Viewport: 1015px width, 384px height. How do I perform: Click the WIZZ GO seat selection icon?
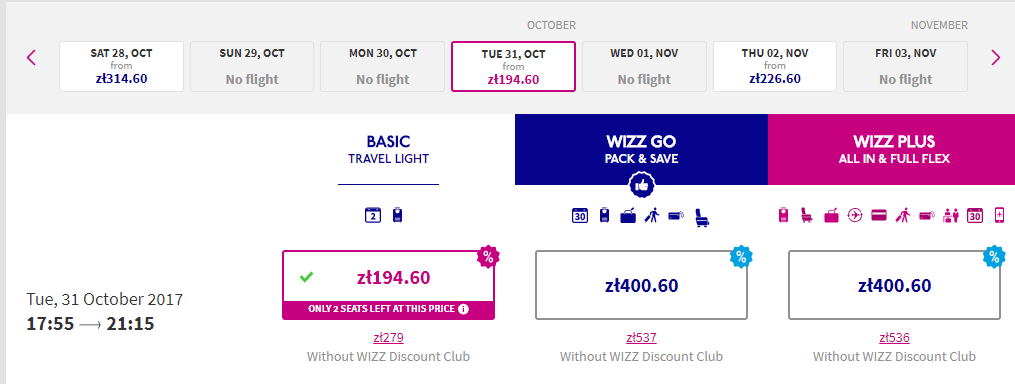pyautogui.click(x=702, y=216)
